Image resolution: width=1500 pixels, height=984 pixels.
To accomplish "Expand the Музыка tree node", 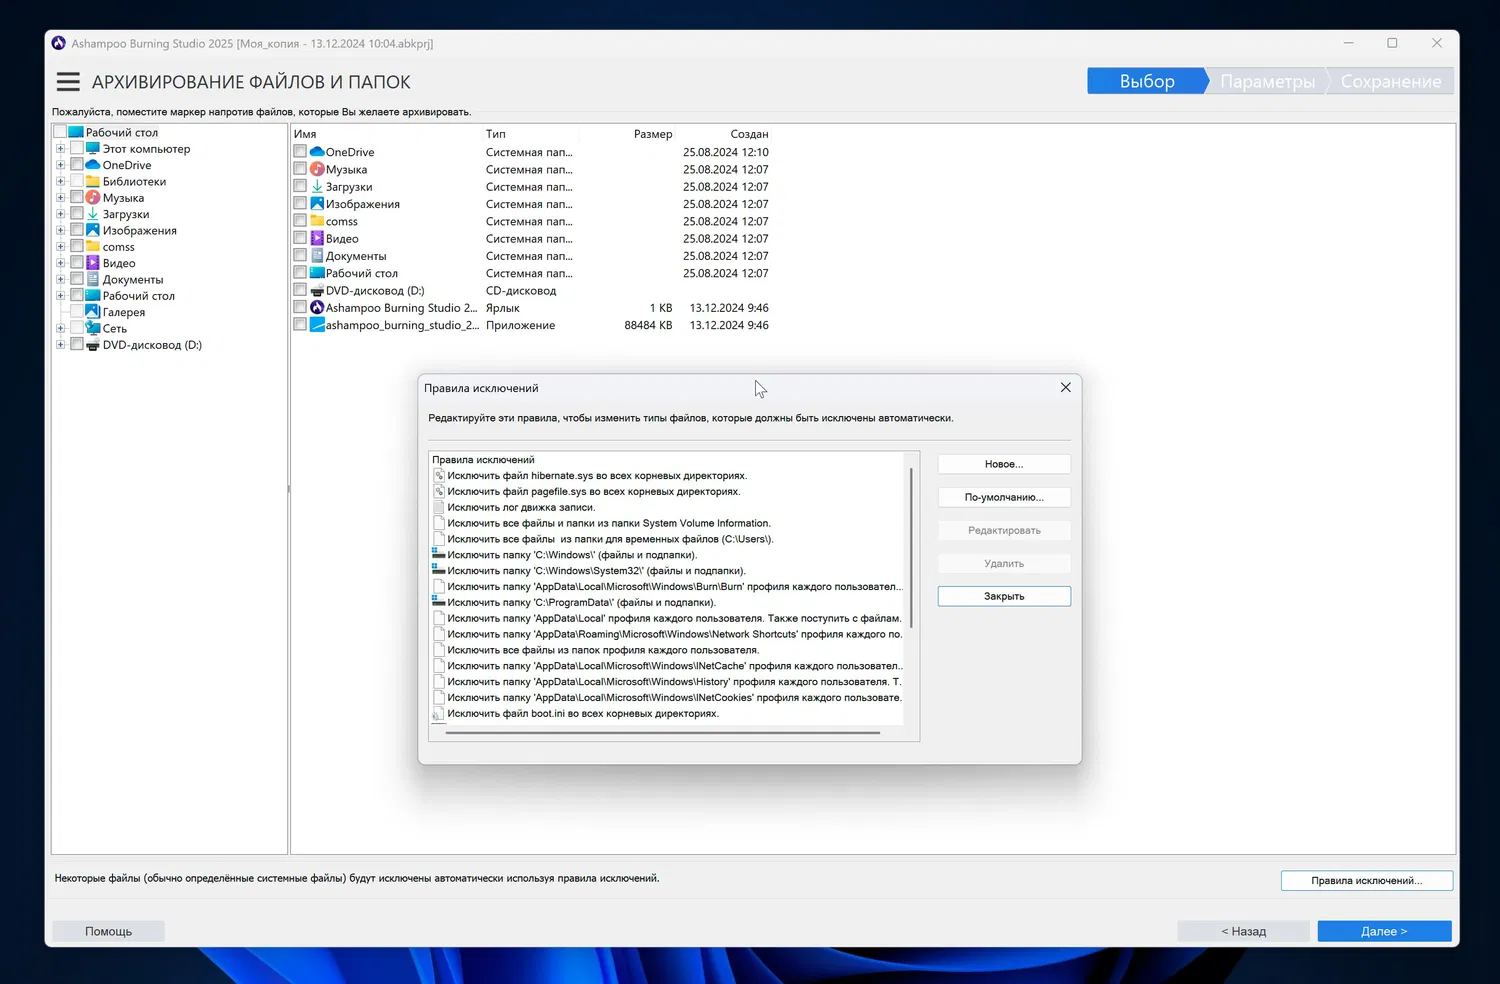I will 61,198.
